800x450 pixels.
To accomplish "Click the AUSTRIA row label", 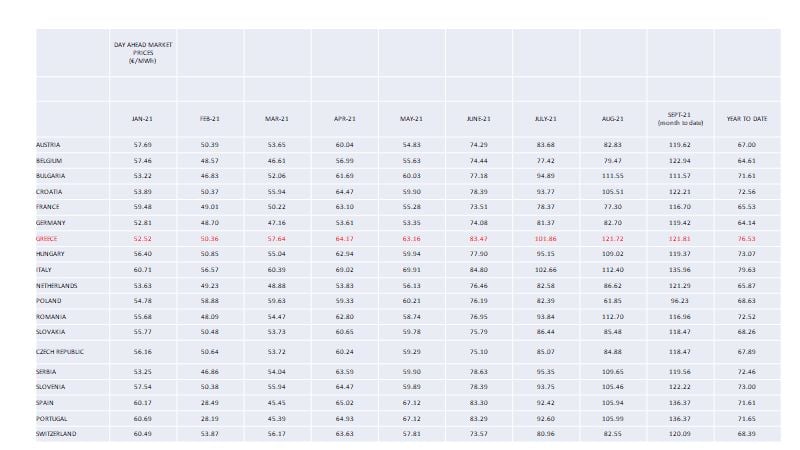I will (x=48, y=145).
